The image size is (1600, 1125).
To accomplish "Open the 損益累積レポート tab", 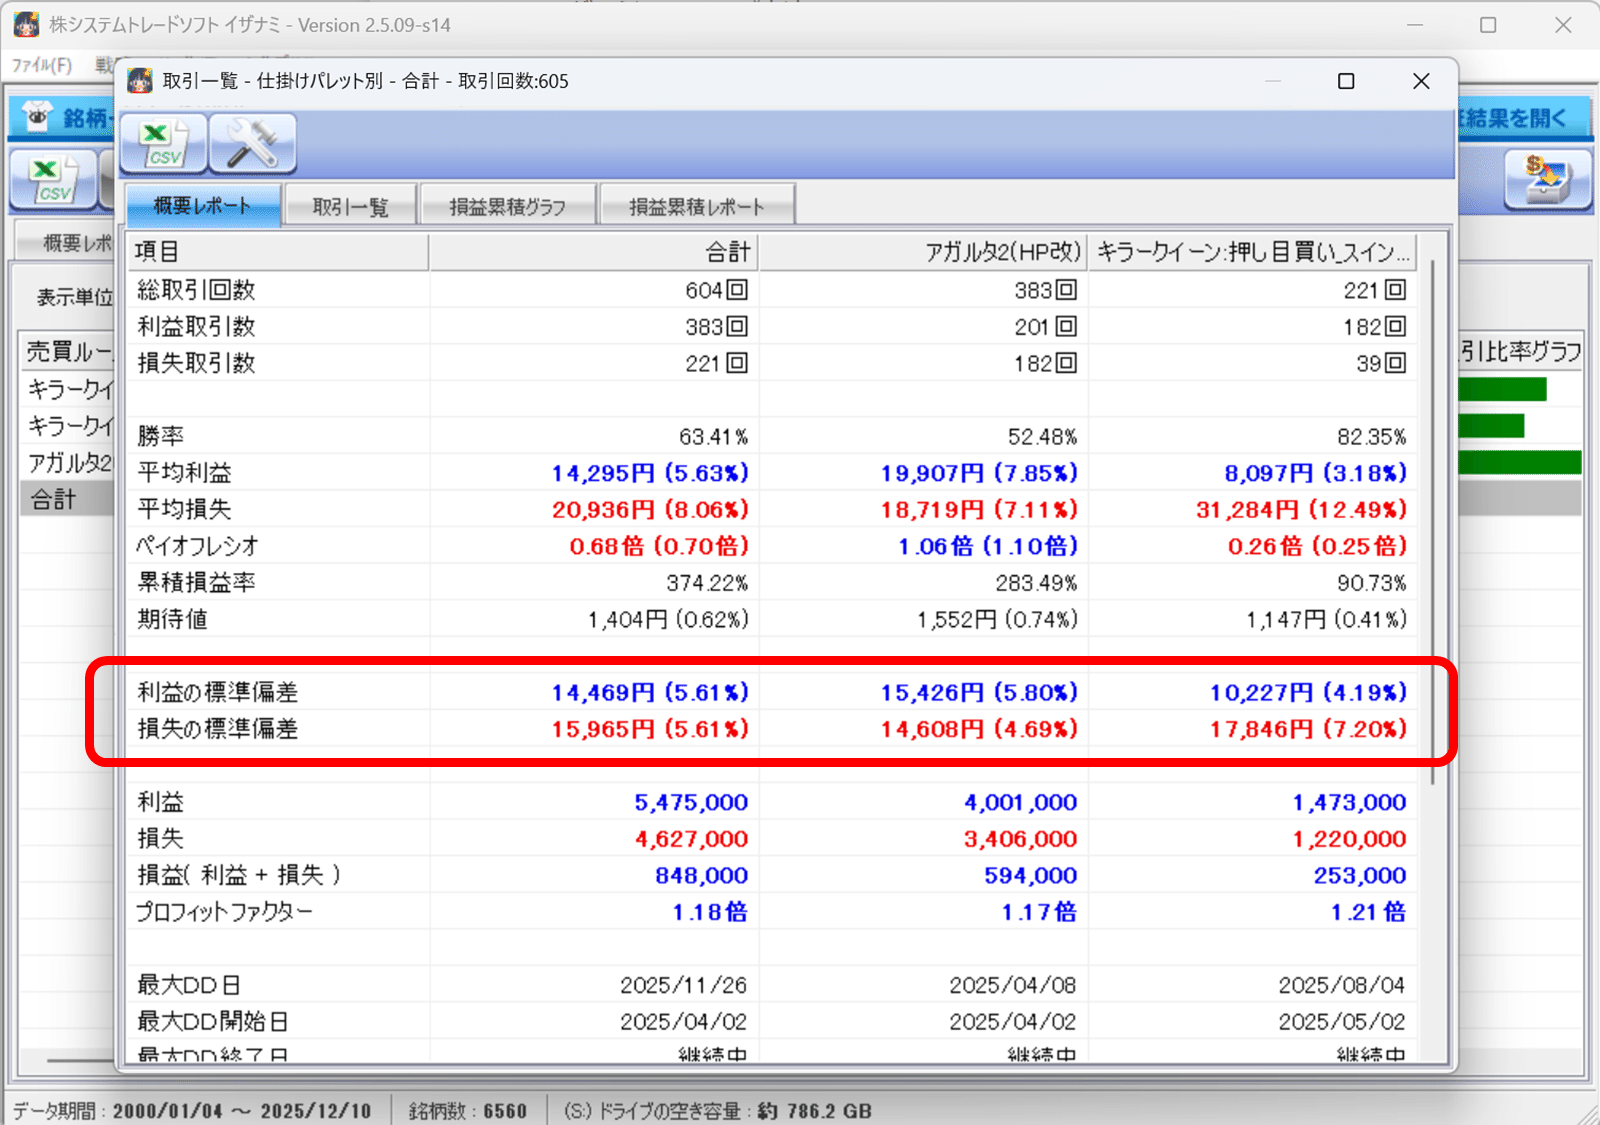I will click(x=697, y=207).
